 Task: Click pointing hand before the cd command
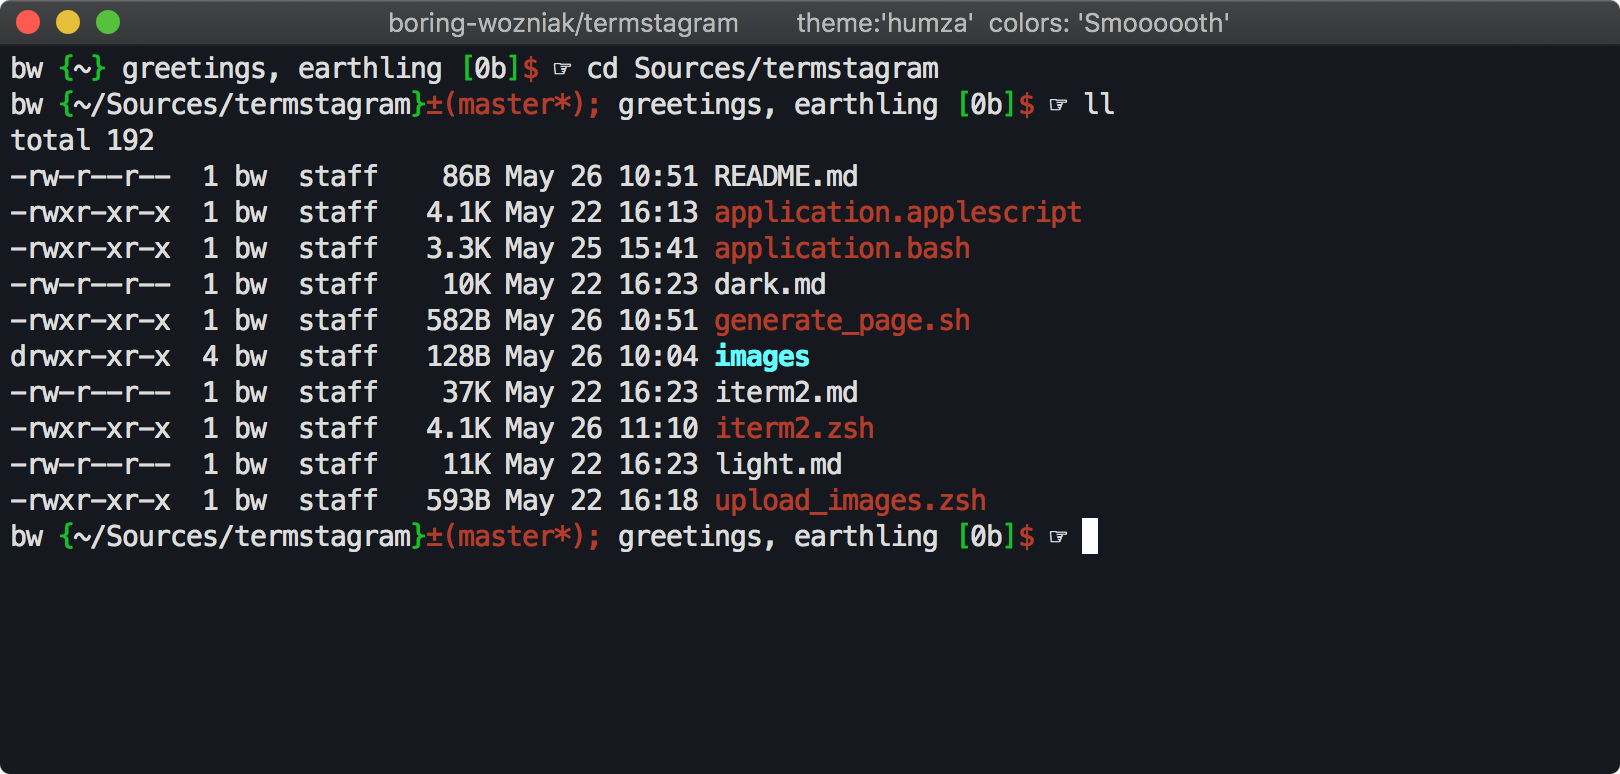(x=562, y=69)
